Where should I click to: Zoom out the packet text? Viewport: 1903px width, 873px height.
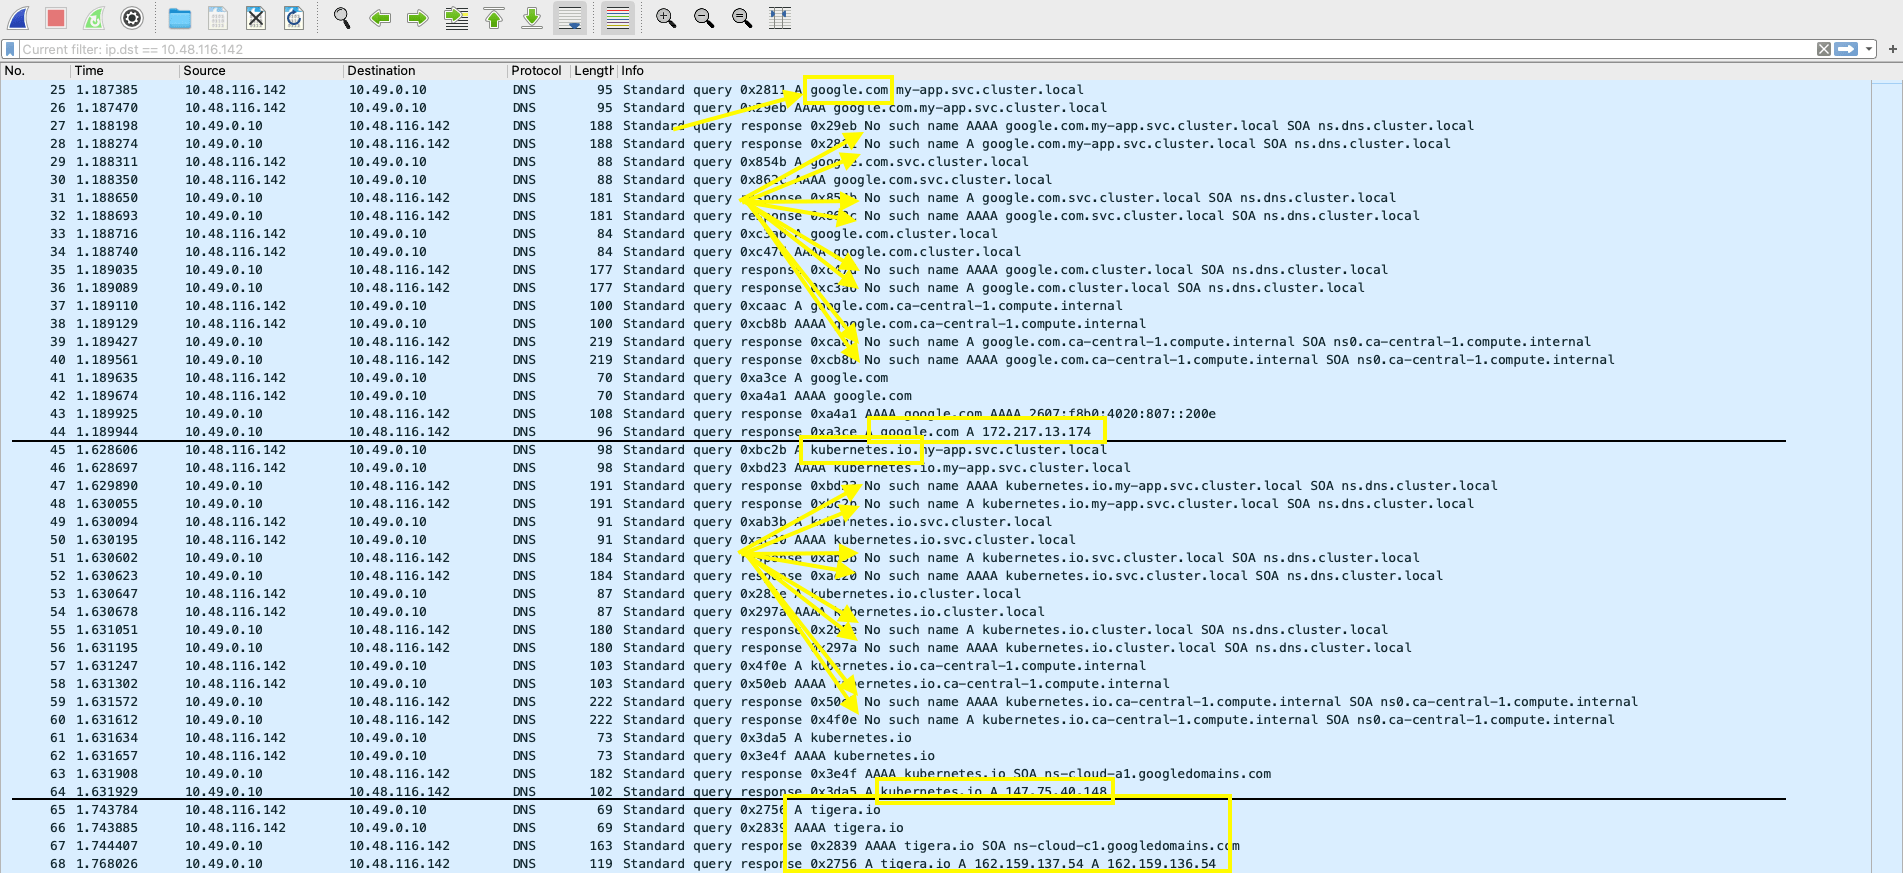(x=704, y=18)
